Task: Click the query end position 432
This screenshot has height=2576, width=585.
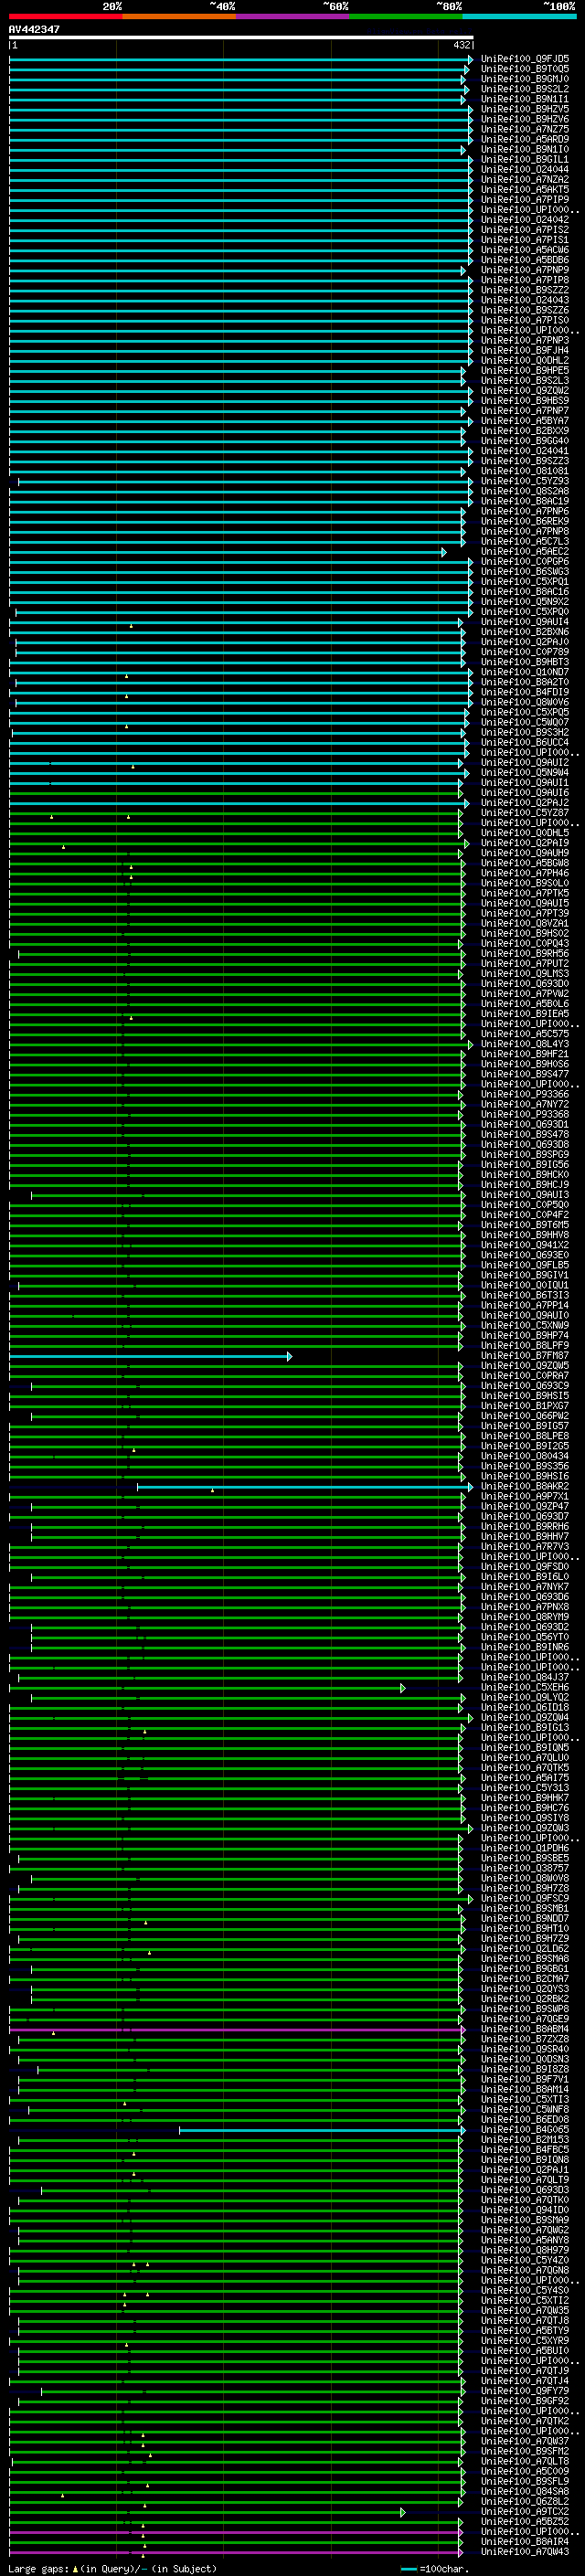Action: 462,45
